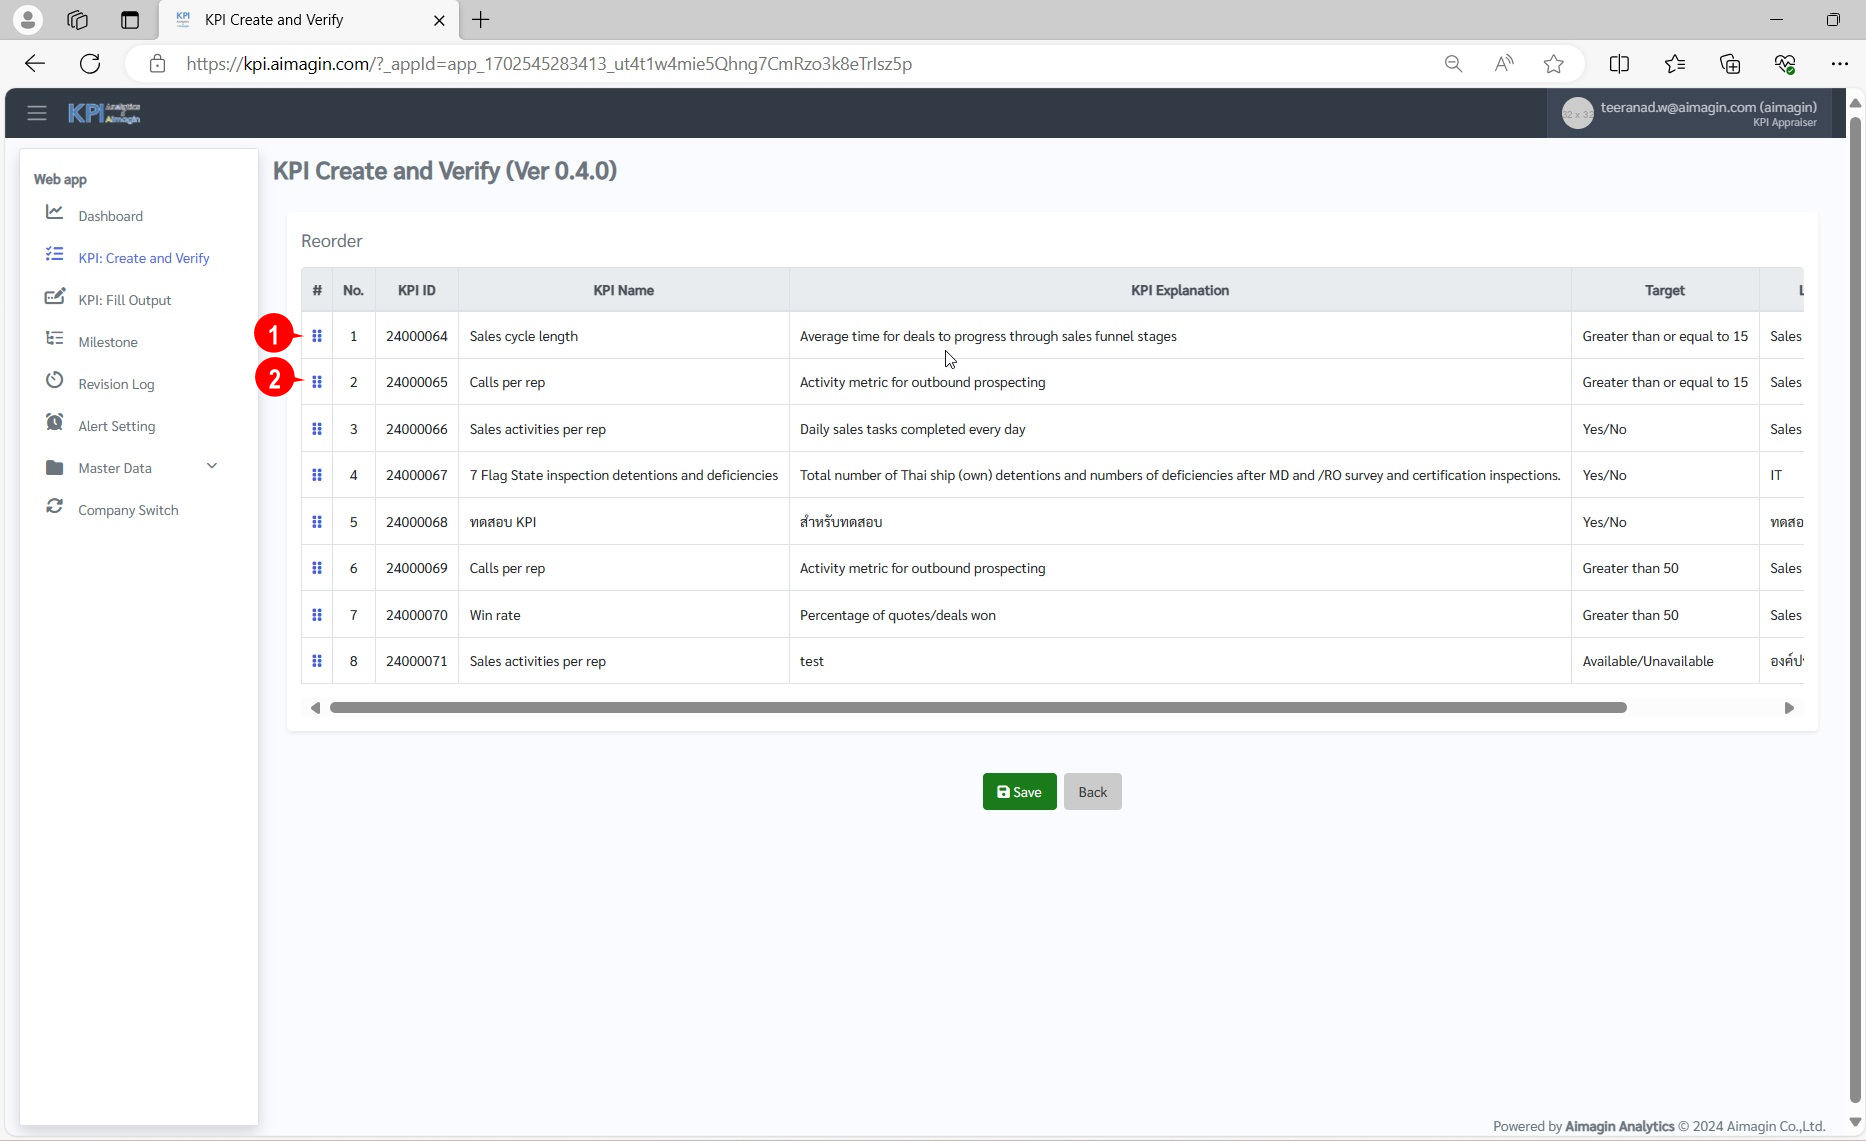Click the KPI: Fill Output edit icon
Image resolution: width=1866 pixels, height=1141 pixels.
tap(55, 298)
